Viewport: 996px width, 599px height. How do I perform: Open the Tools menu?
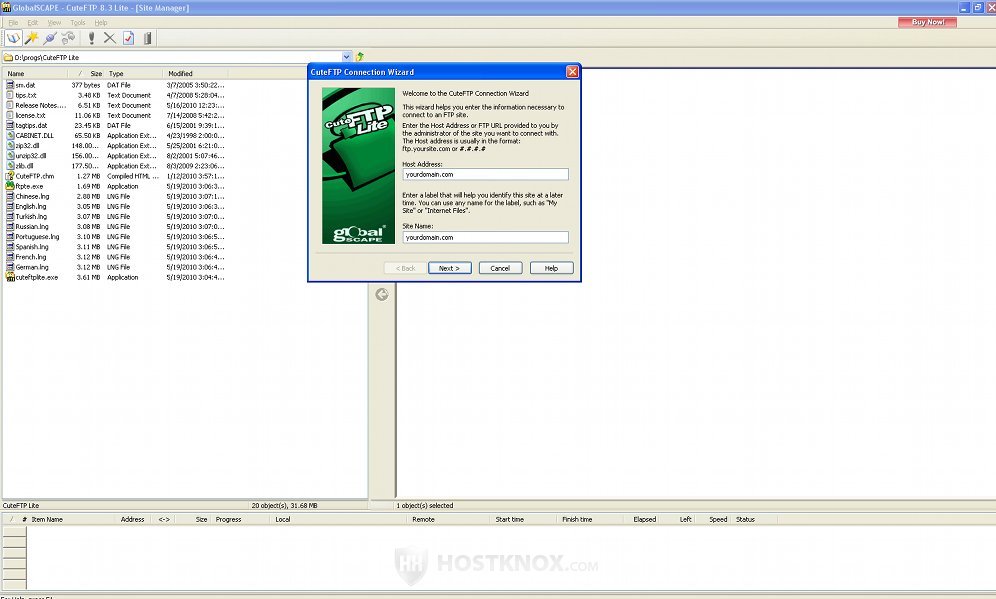(x=77, y=22)
